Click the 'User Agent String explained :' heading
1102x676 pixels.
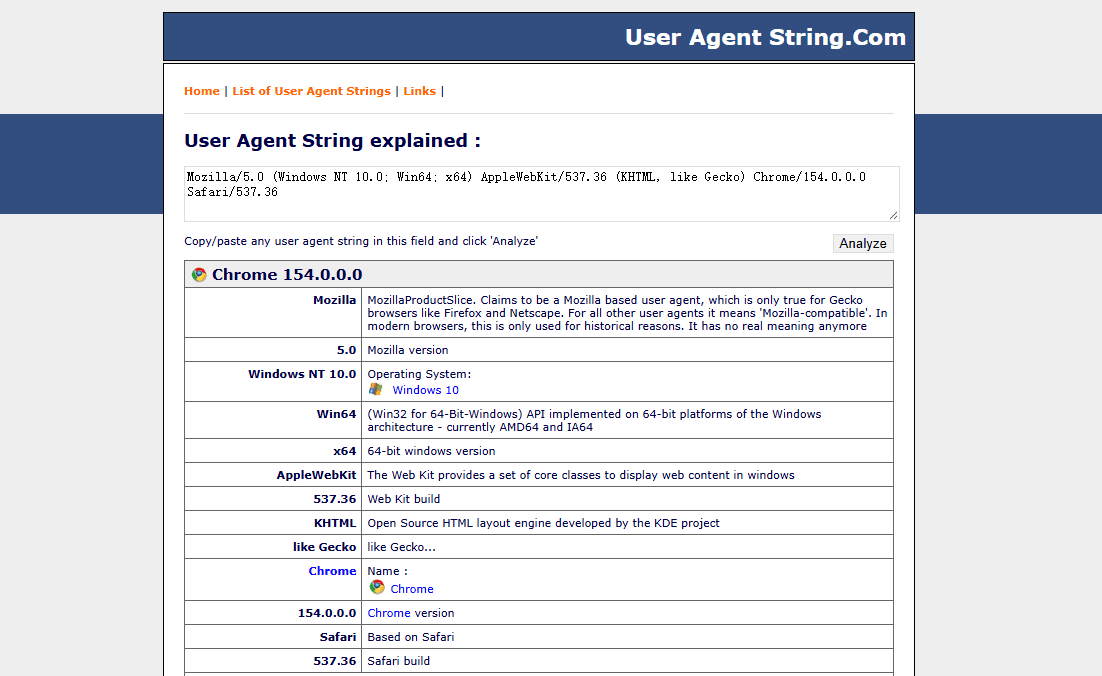tap(332, 141)
